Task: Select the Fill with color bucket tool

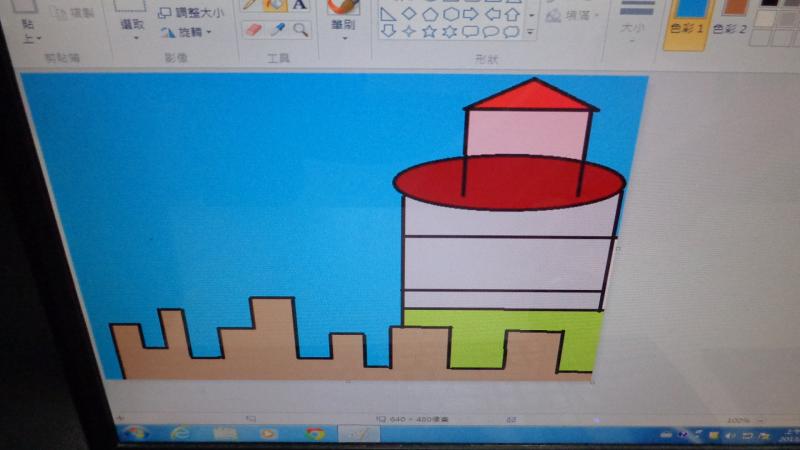Action: (x=276, y=5)
